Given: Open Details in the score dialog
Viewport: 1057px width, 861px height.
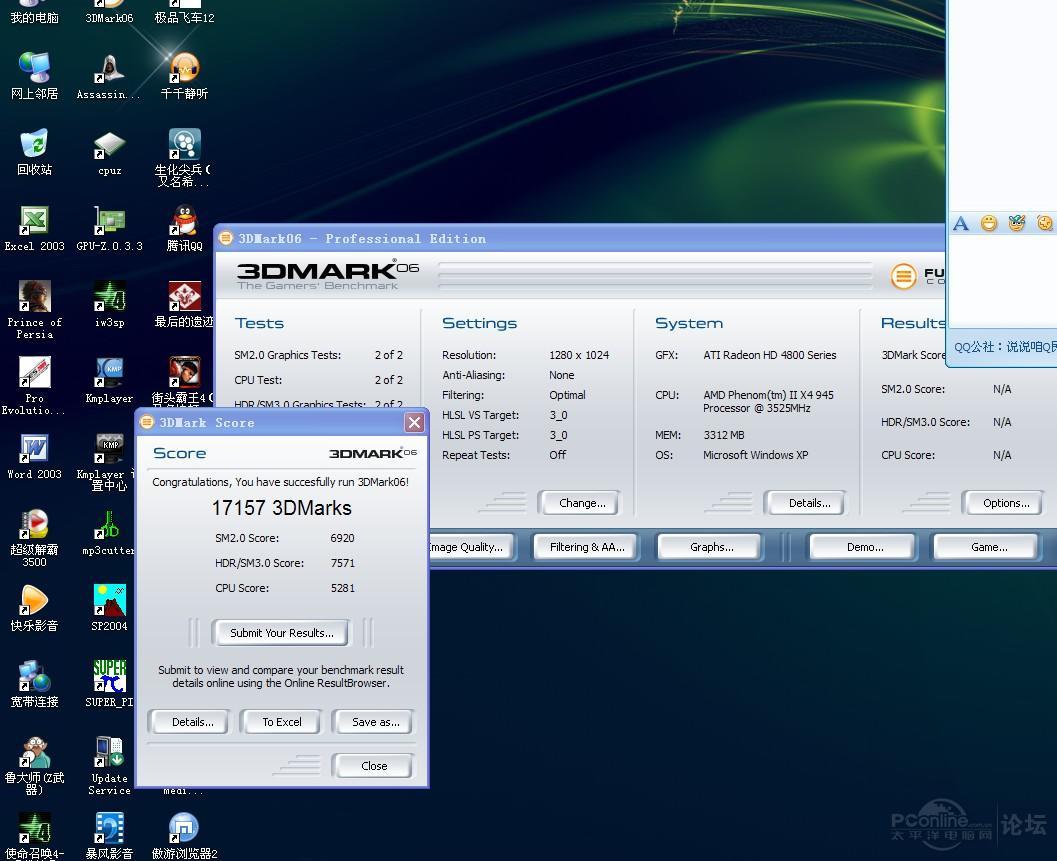Looking at the screenshot, I should (191, 722).
